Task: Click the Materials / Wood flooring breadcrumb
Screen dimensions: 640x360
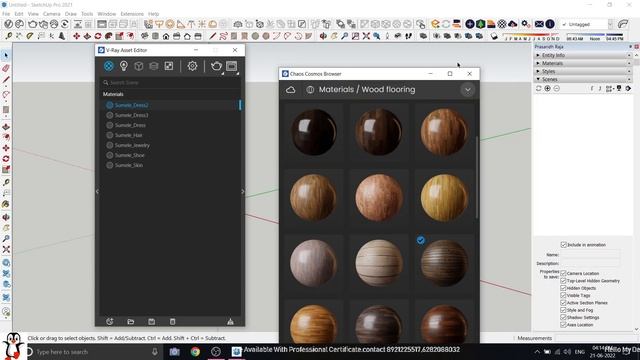Action: coord(367,89)
